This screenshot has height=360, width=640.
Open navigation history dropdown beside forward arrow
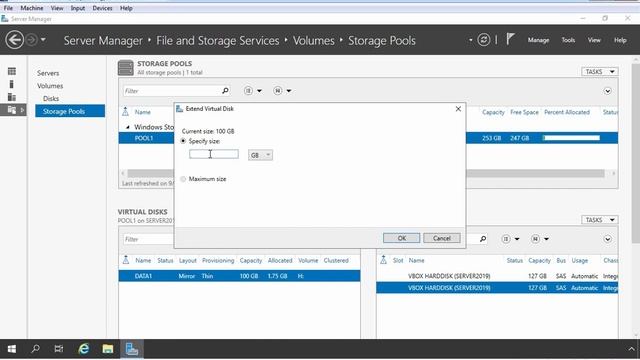43,40
